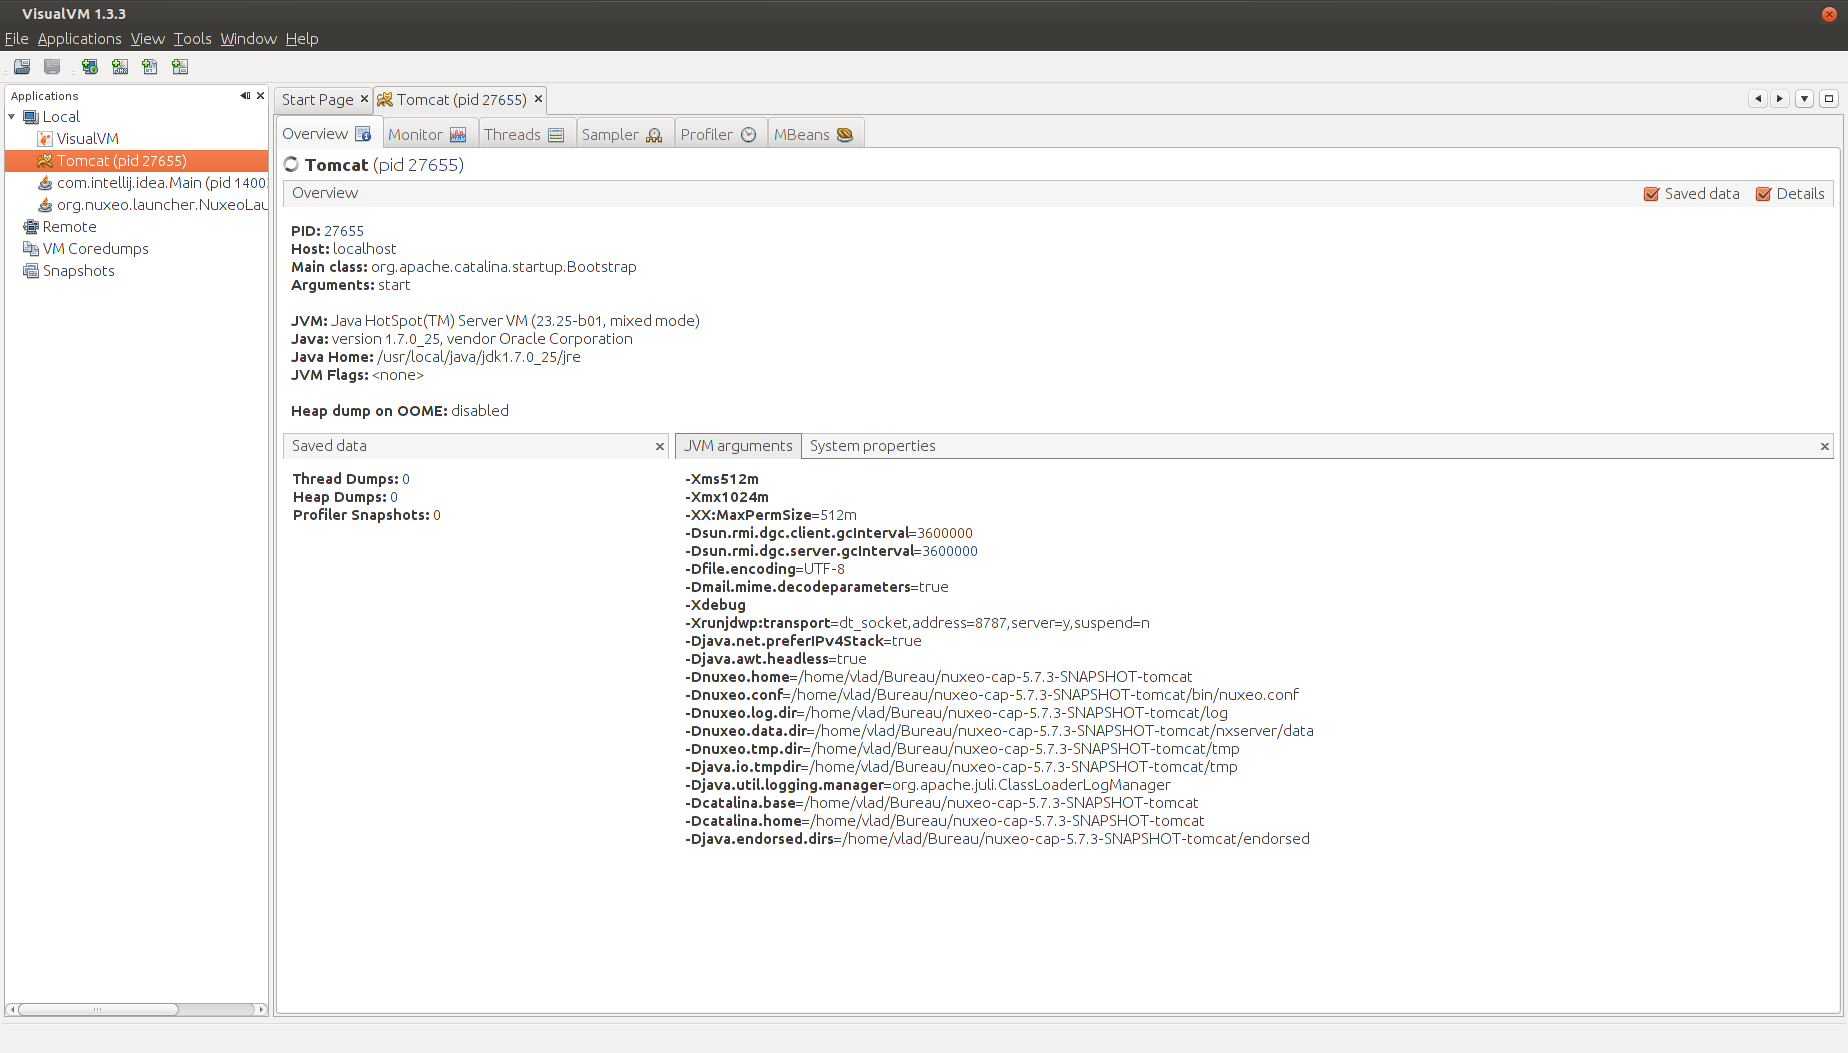
Task: Open the Help menu
Action: [x=302, y=39]
